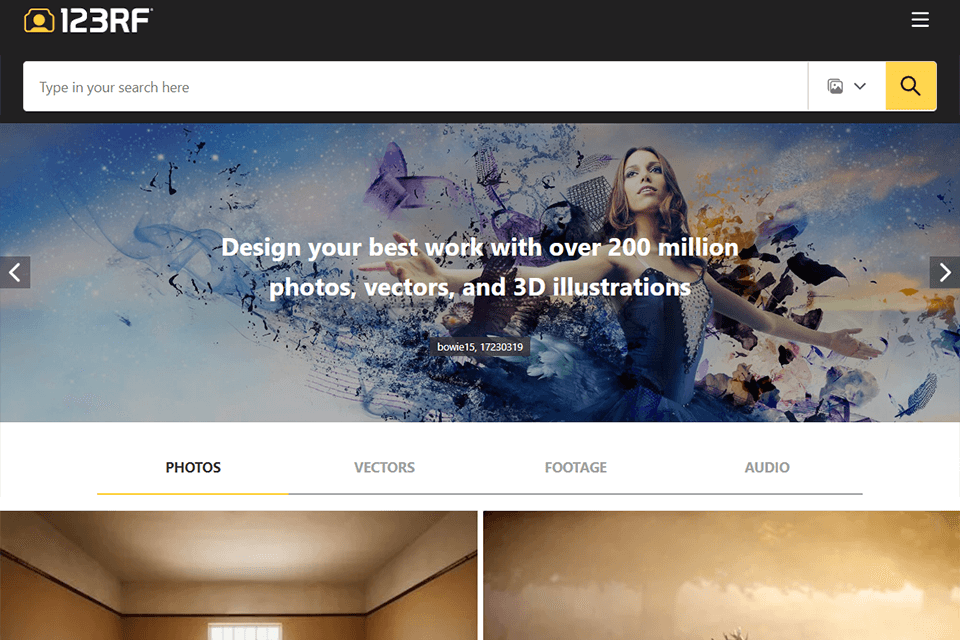Viewport: 960px width, 640px height.
Task: Switch to the VECTORS tab
Action: (384, 467)
